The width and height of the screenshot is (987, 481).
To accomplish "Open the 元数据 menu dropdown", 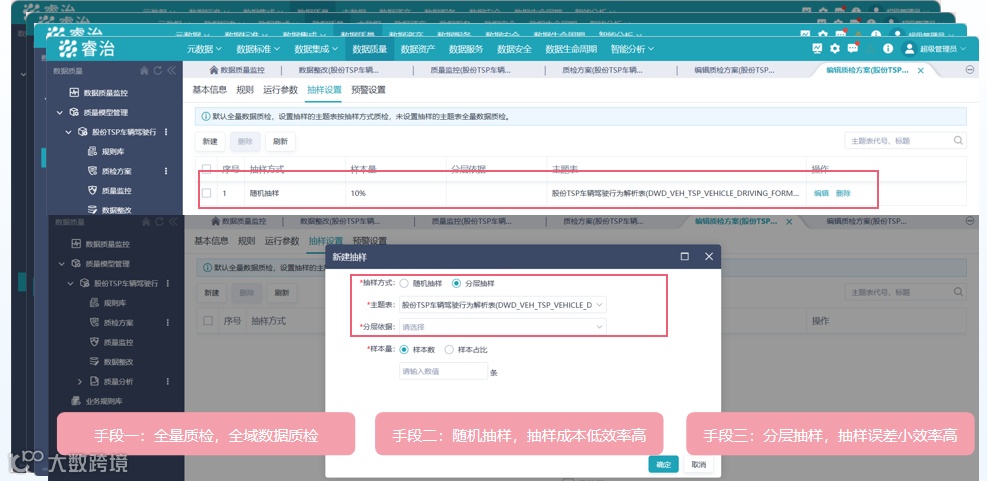I will pos(204,49).
